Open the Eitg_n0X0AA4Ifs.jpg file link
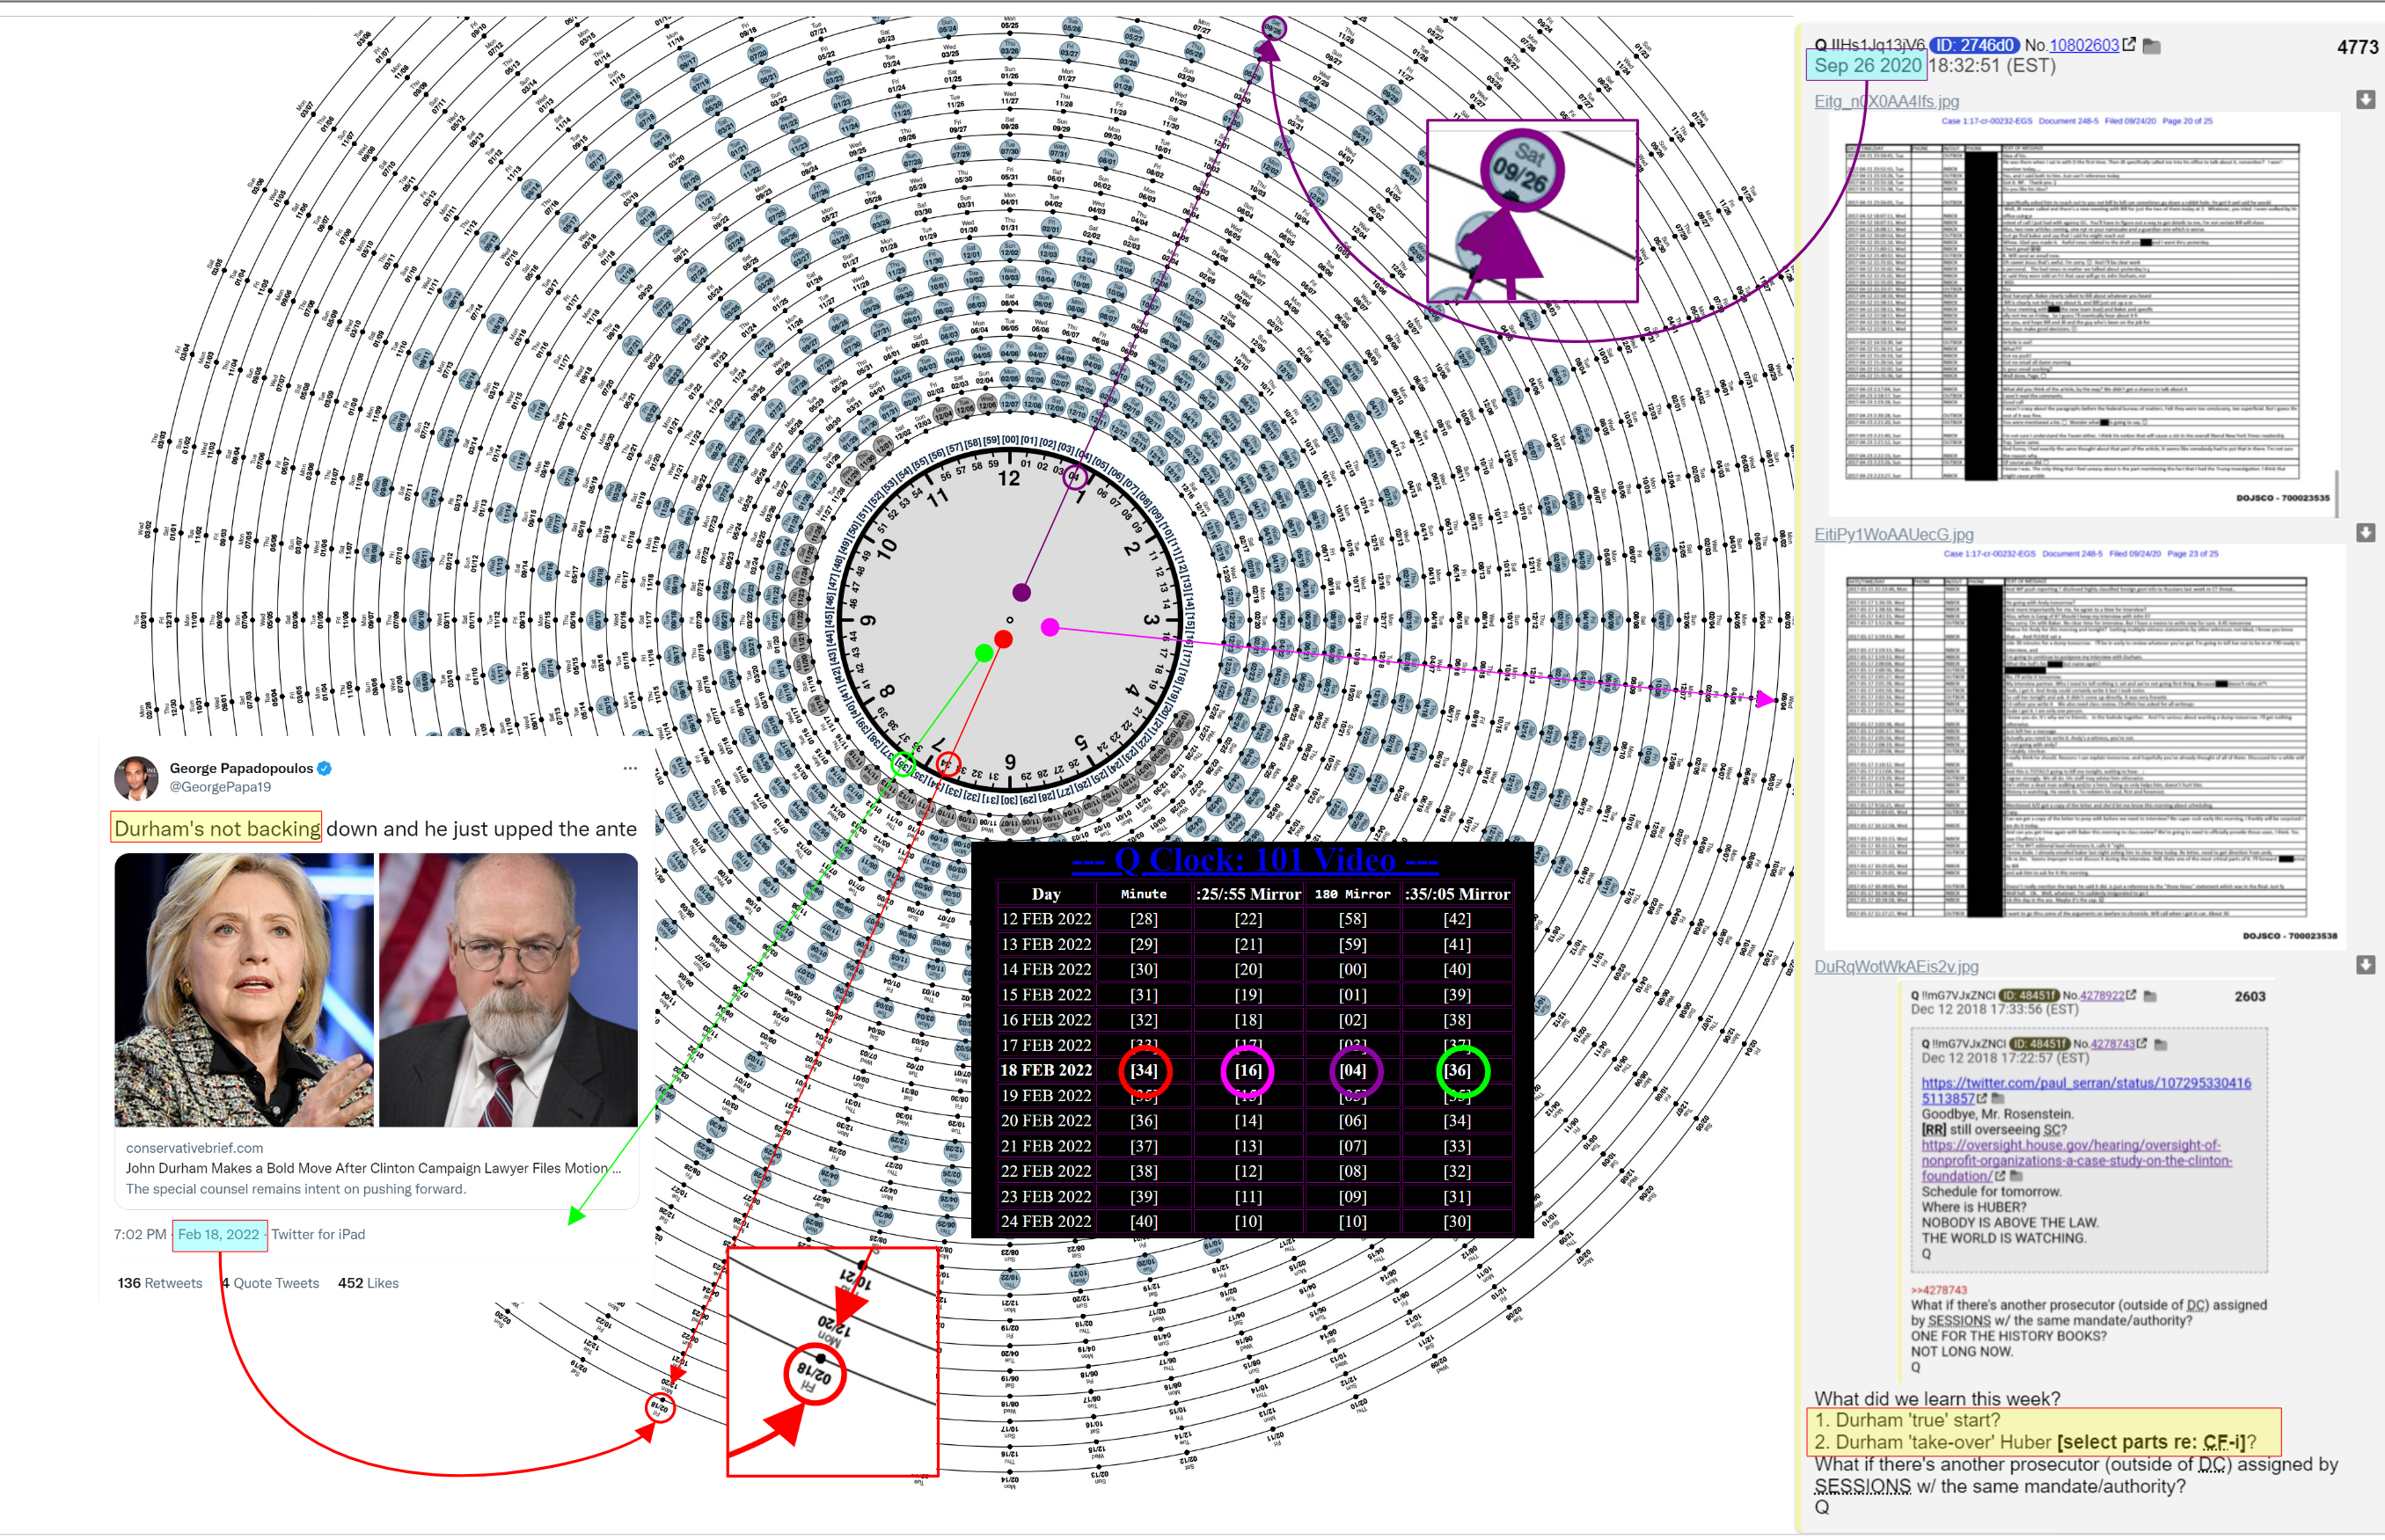Image resolution: width=2385 pixels, height=1540 pixels. pyautogui.click(x=1886, y=101)
